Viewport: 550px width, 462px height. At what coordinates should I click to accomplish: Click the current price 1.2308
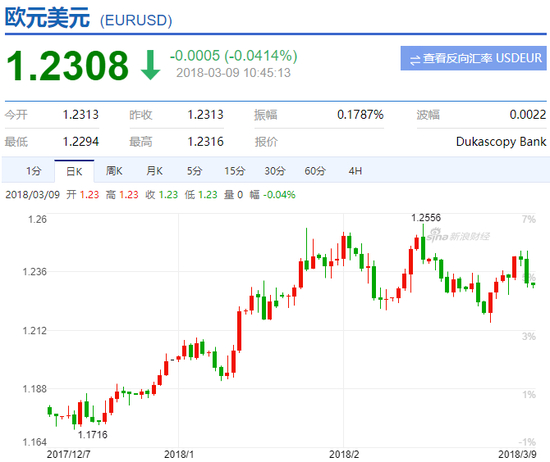[x=68, y=66]
